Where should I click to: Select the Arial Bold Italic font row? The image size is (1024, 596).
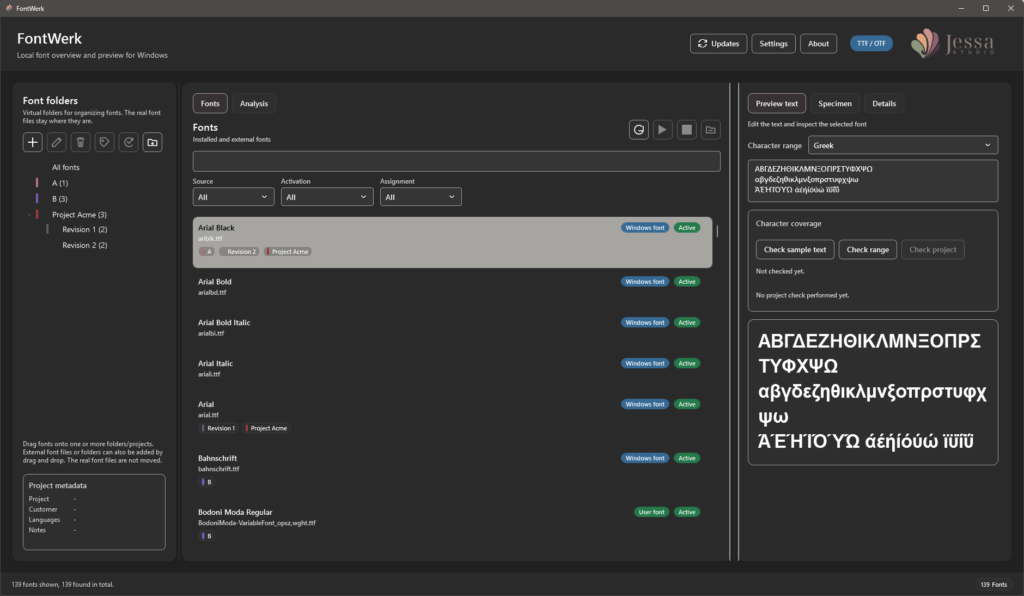[x=452, y=328]
